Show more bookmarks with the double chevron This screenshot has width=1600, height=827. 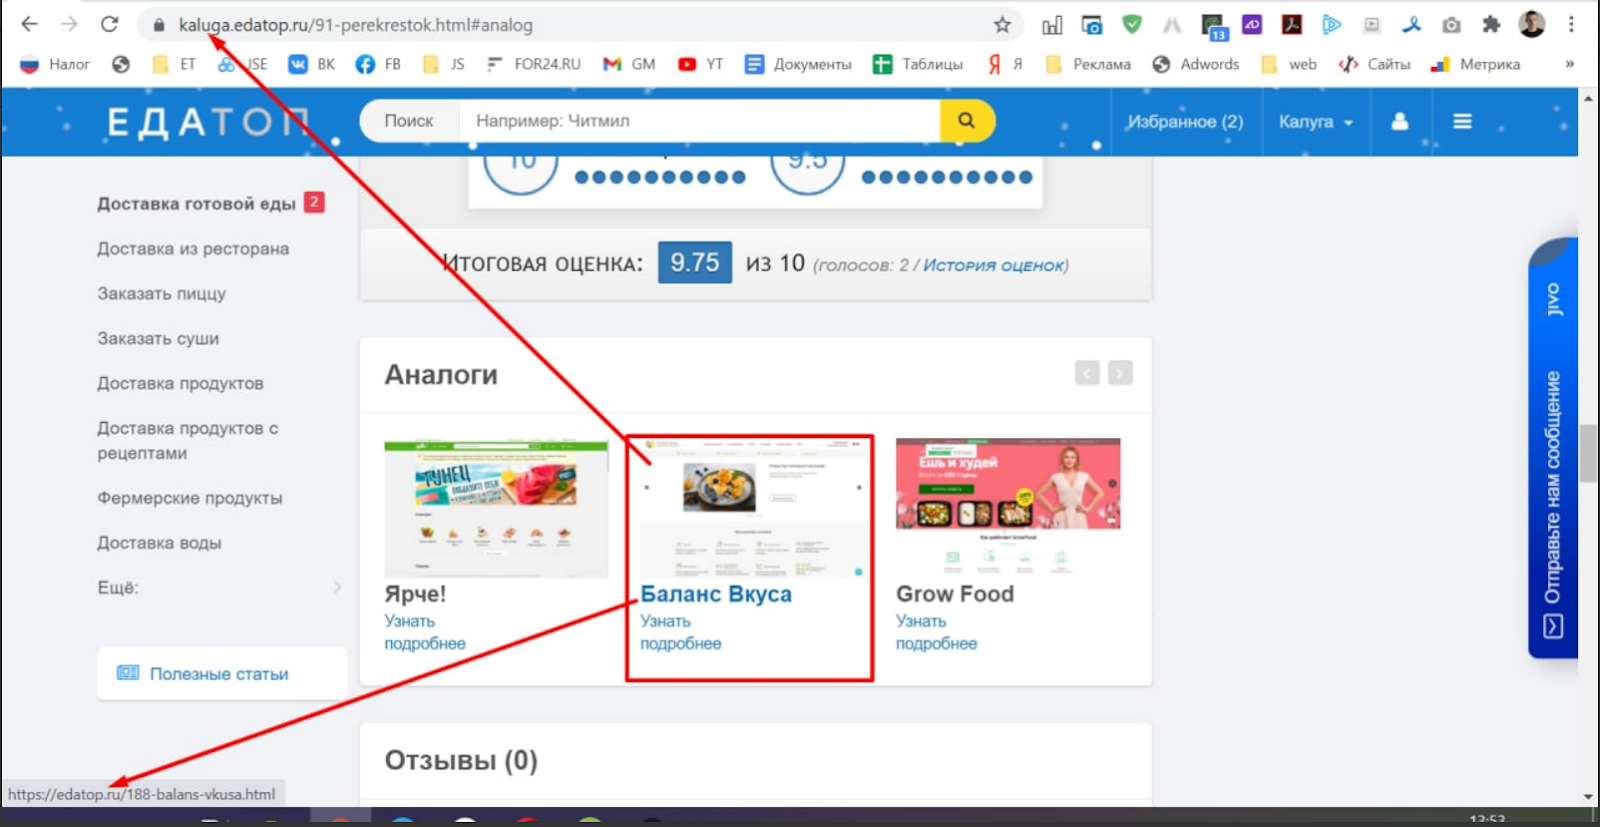1570,64
